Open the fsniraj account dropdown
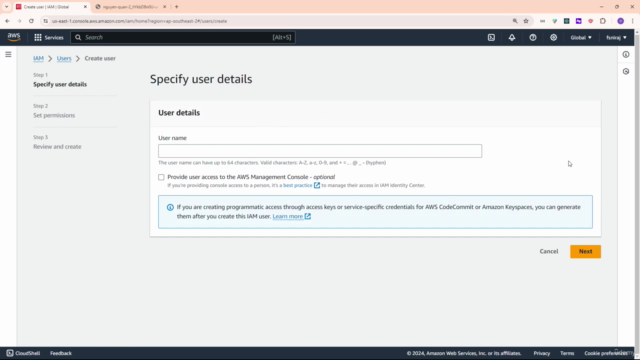Screen dimensions: 640x360 point(616,38)
